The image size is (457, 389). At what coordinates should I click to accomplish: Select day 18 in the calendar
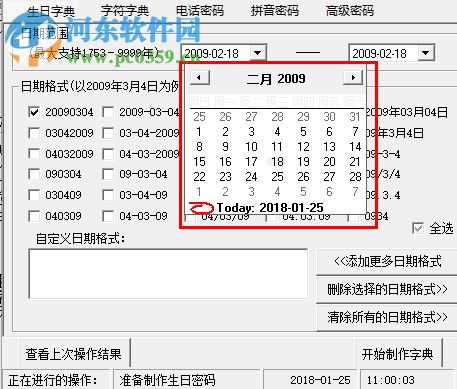coord(277,162)
